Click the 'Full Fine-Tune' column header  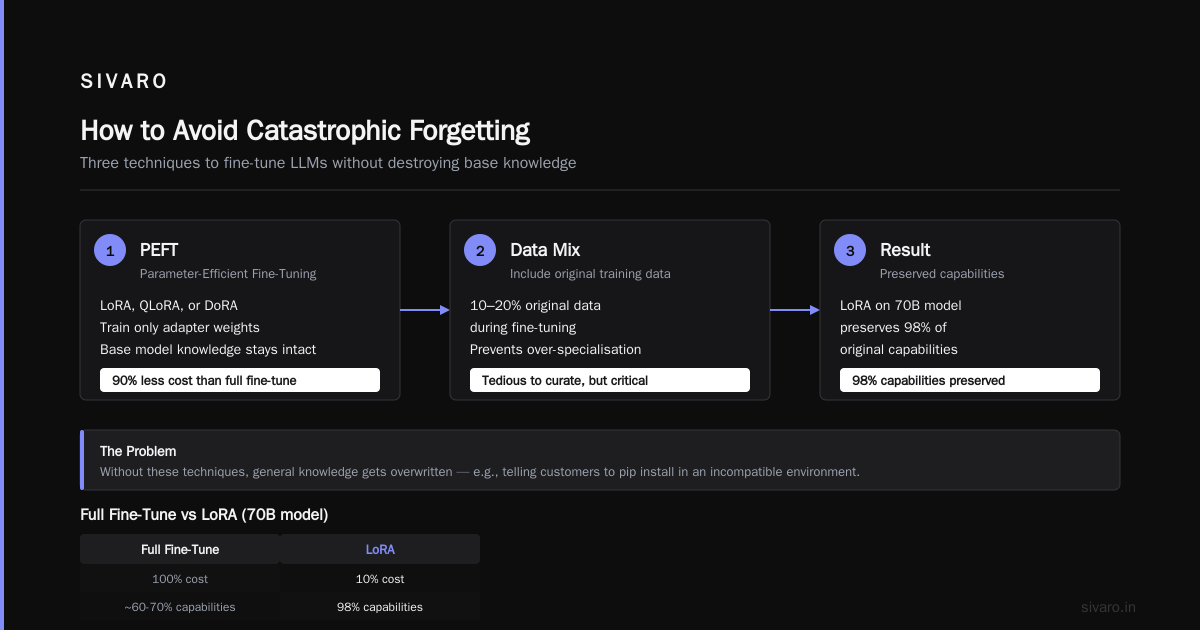(x=180, y=549)
